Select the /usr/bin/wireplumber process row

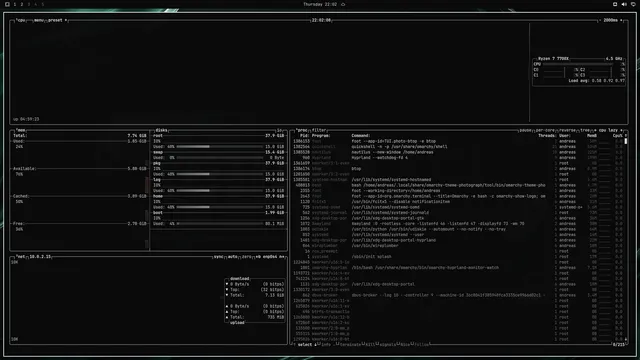coord(457,246)
